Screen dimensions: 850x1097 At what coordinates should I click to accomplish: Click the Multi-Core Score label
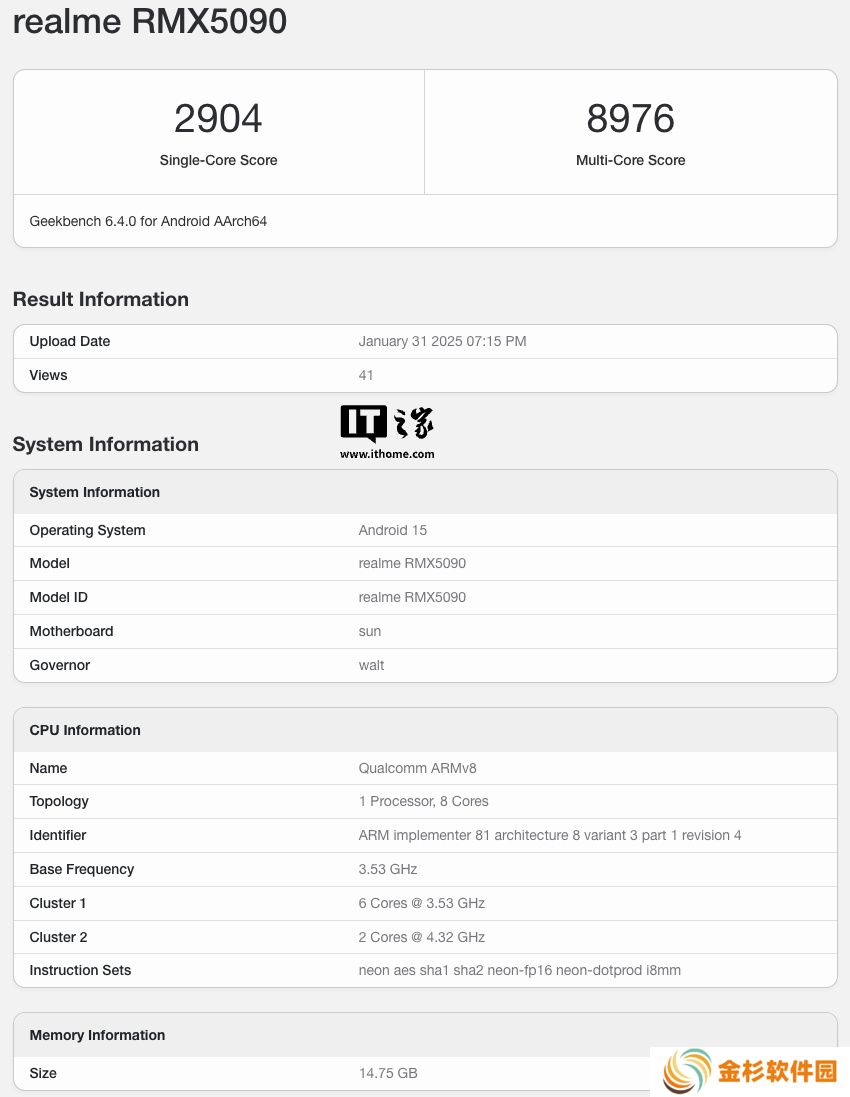point(630,160)
